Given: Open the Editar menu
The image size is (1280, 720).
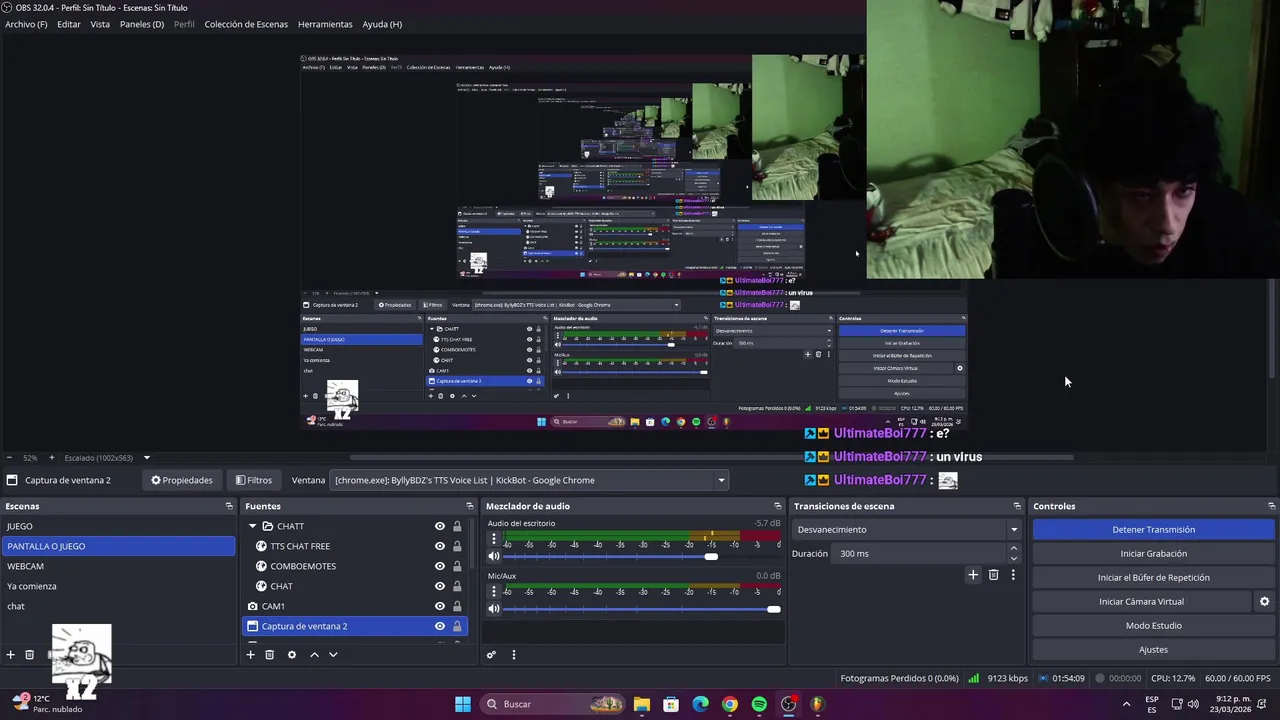Looking at the screenshot, I should tap(69, 24).
